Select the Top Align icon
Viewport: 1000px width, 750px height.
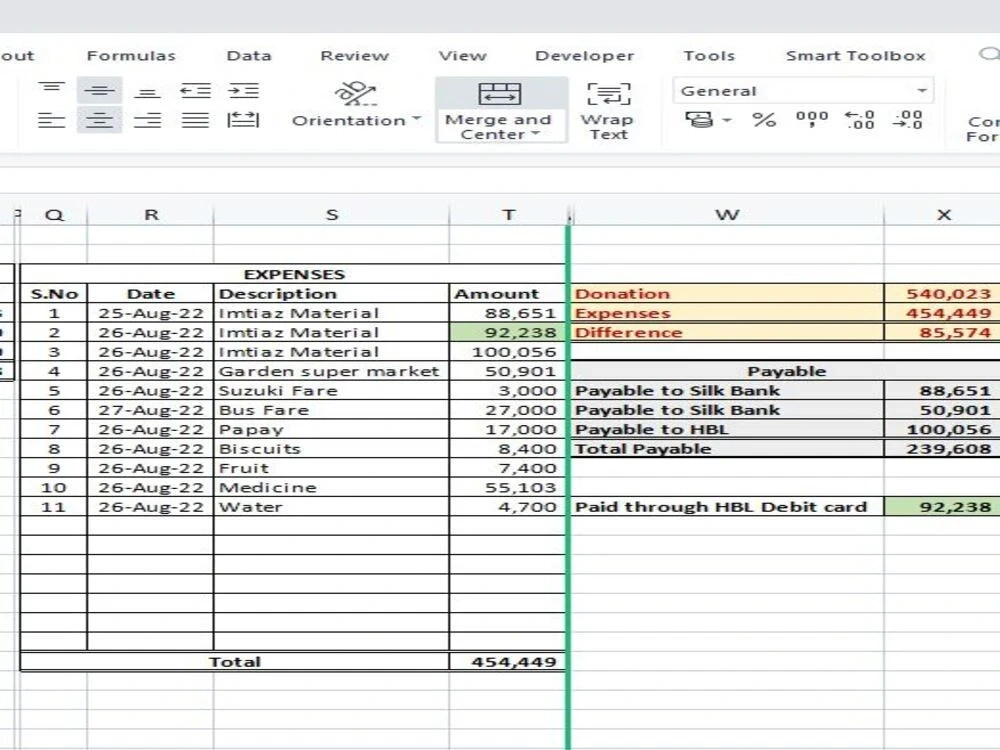pyautogui.click(x=48, y=90)
